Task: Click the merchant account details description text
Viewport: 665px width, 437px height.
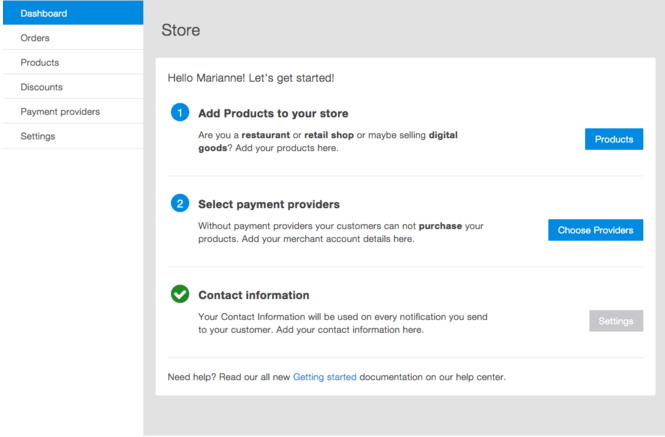Action: 341,232
